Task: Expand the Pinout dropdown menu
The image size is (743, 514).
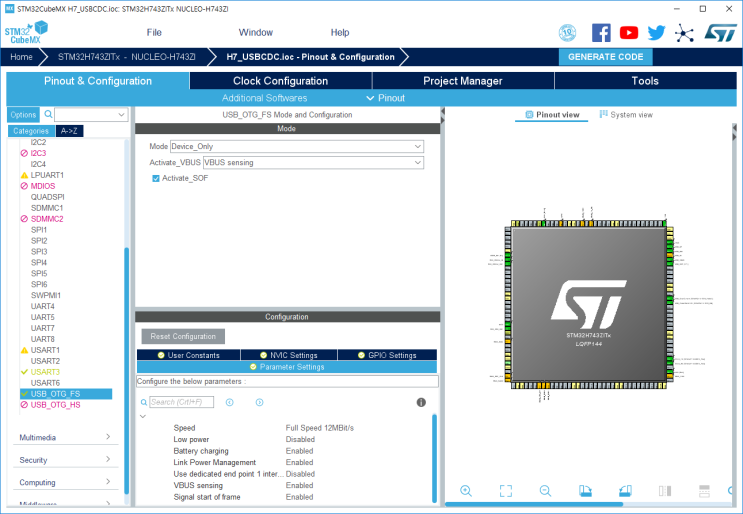Action: click(x=385, y=98)
